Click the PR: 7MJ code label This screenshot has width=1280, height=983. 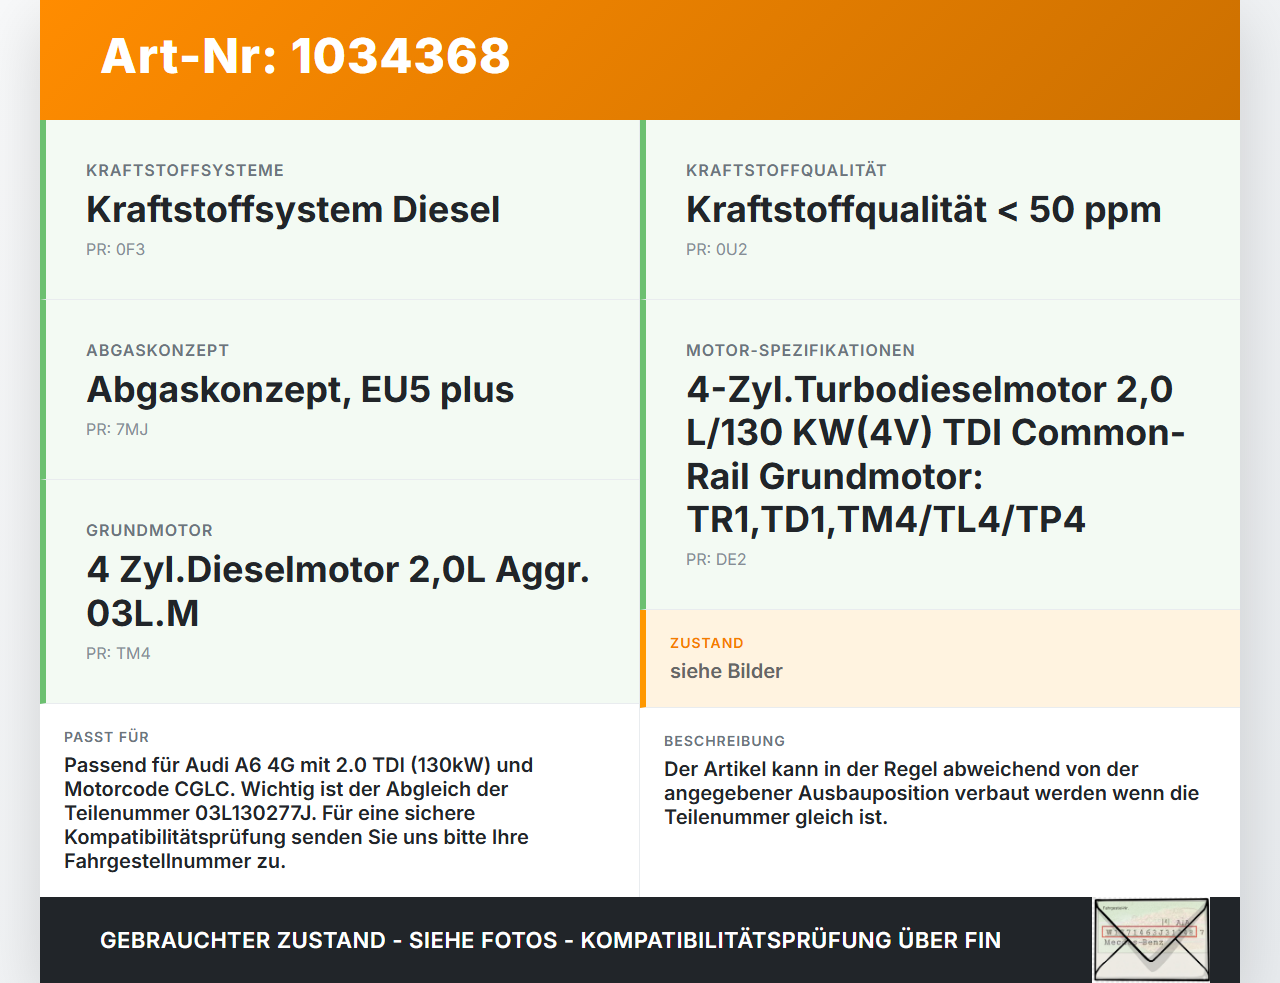click(117, 429)
